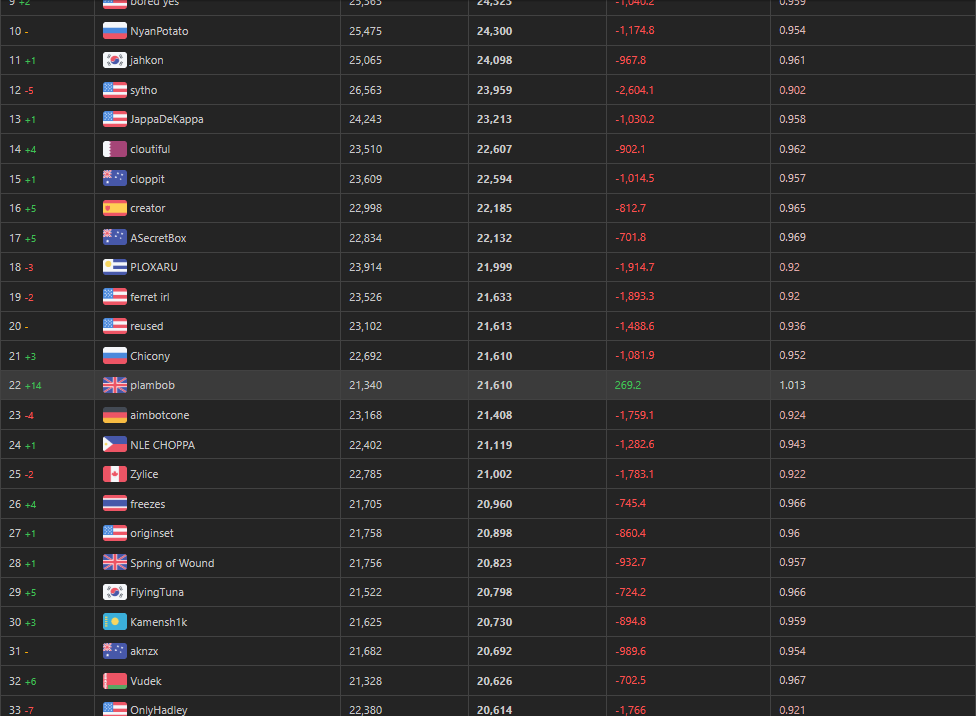This screenshot has height=716, width=976.
Task: Click the -2,604.1 difference value
Action: click(634, 90)
